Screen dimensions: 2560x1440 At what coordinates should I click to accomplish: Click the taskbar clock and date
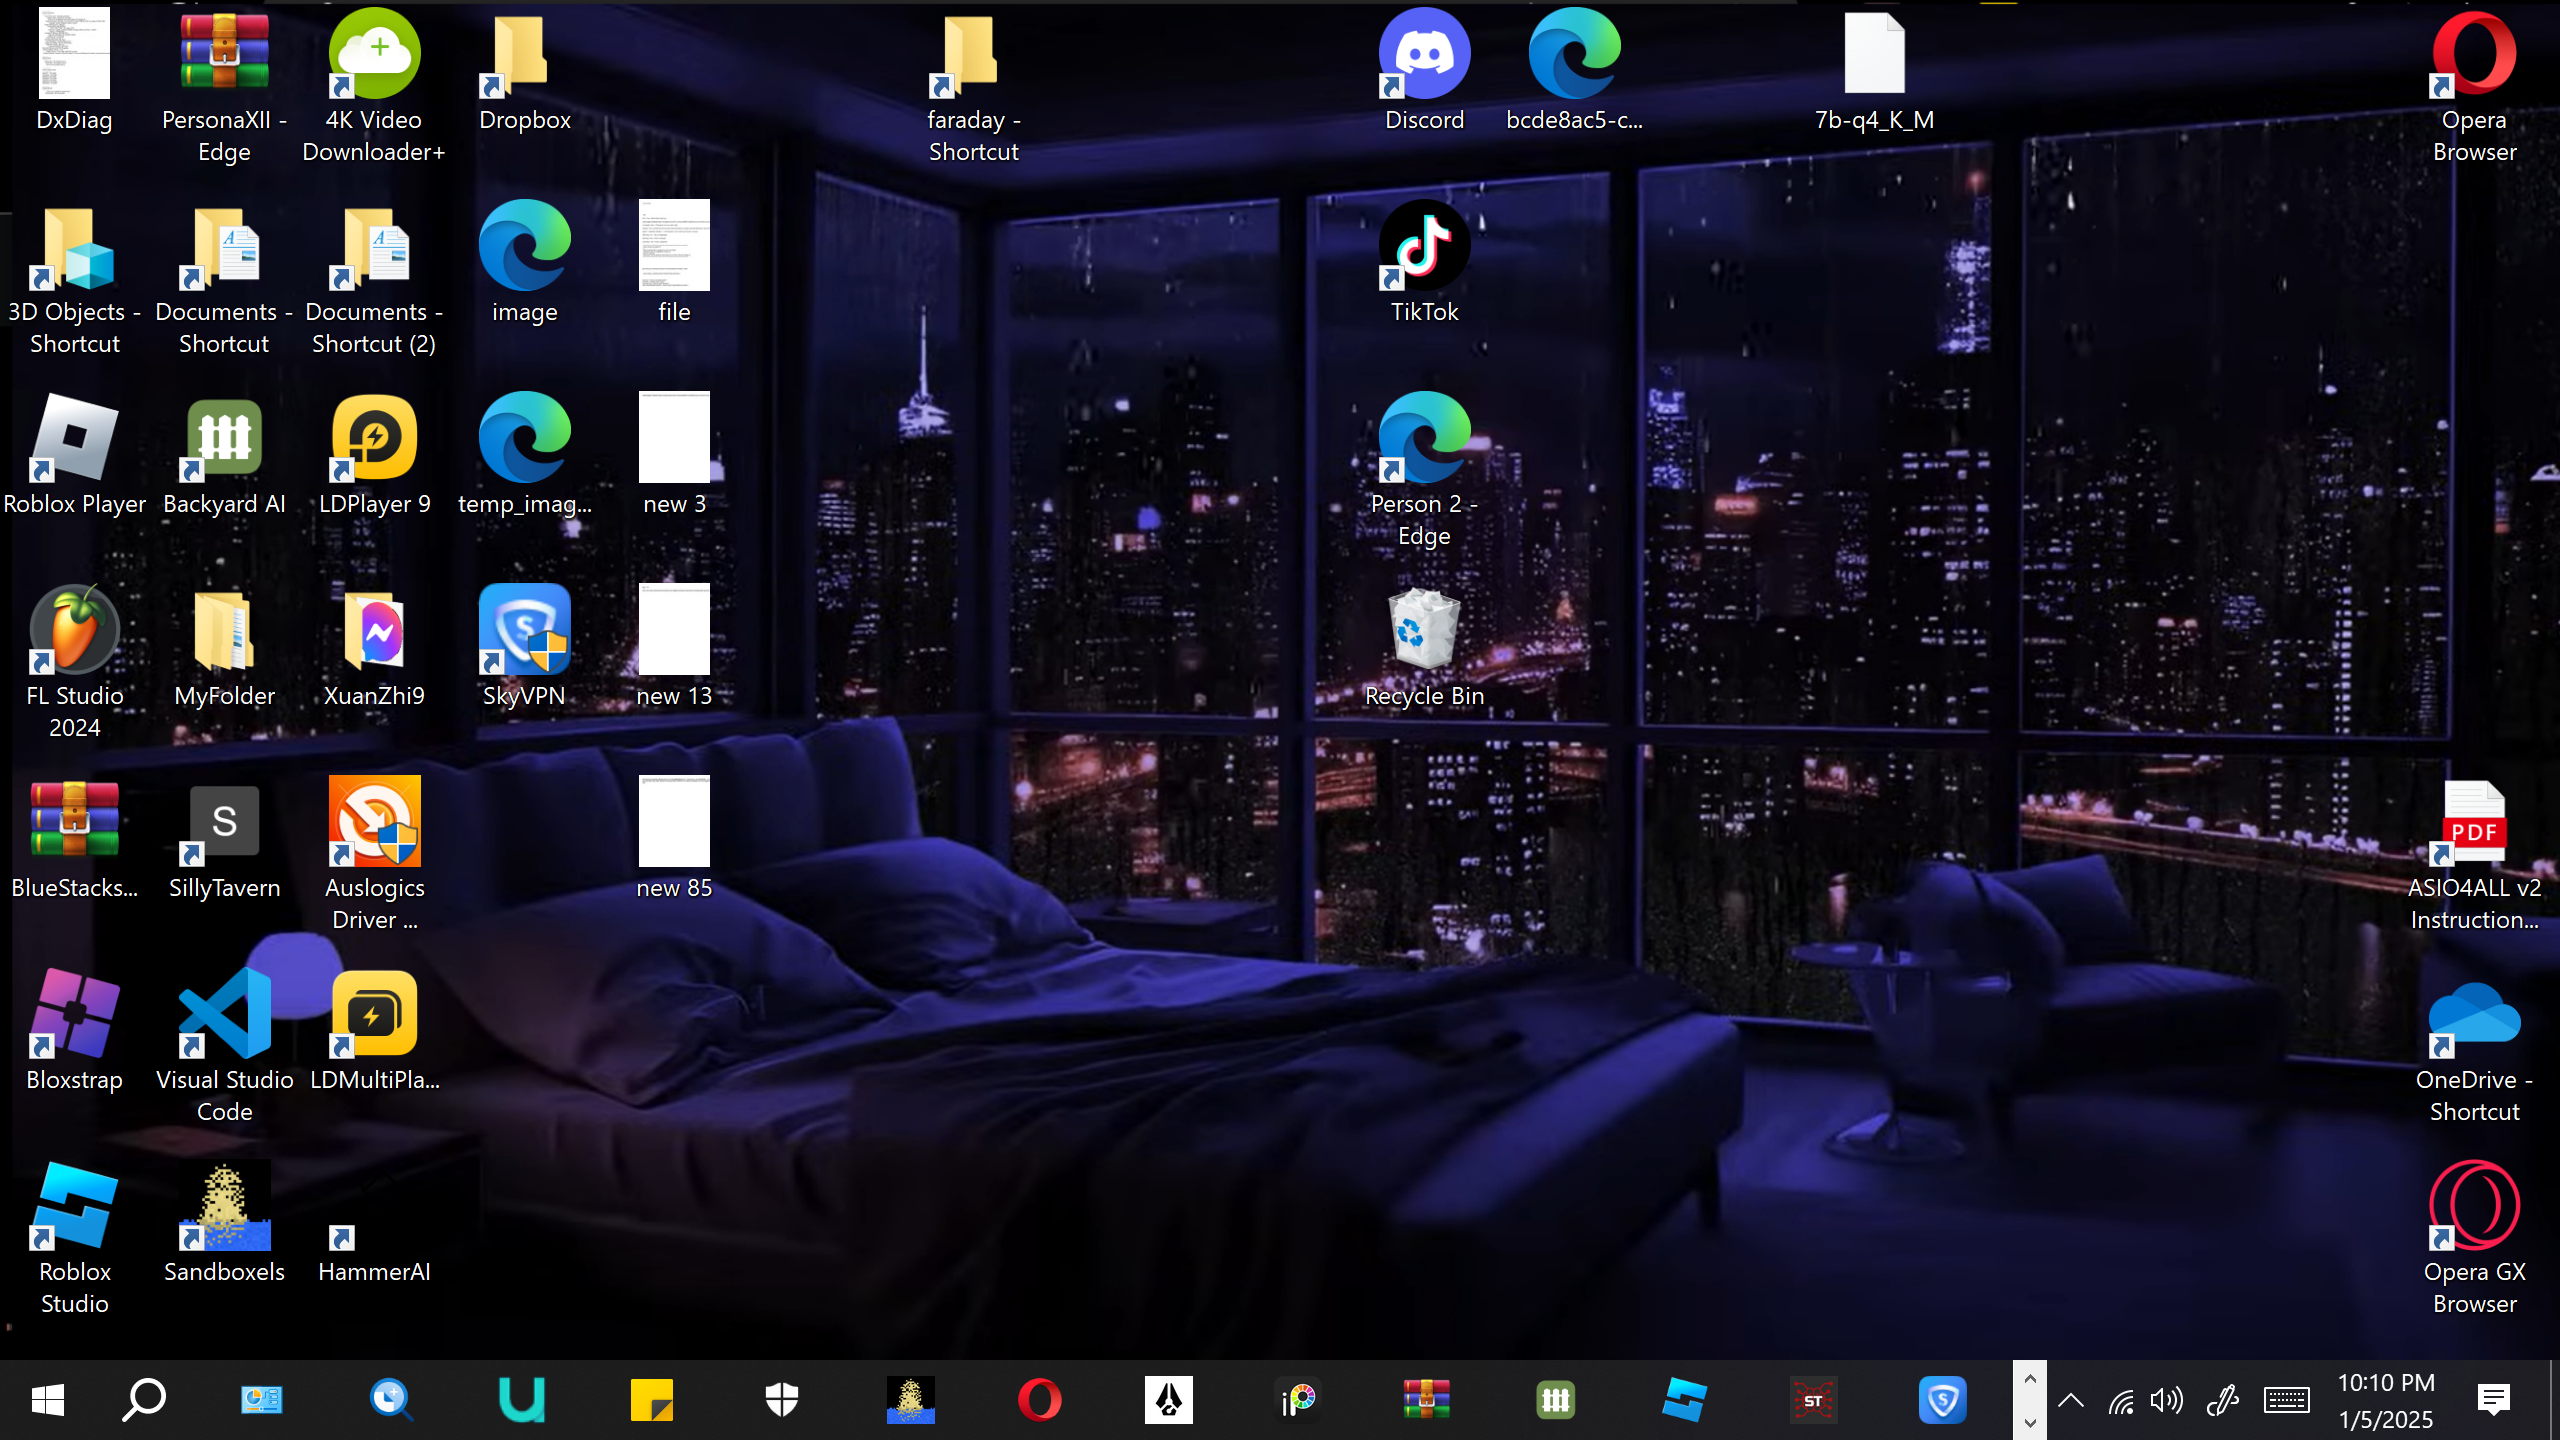point(2386,1400)
